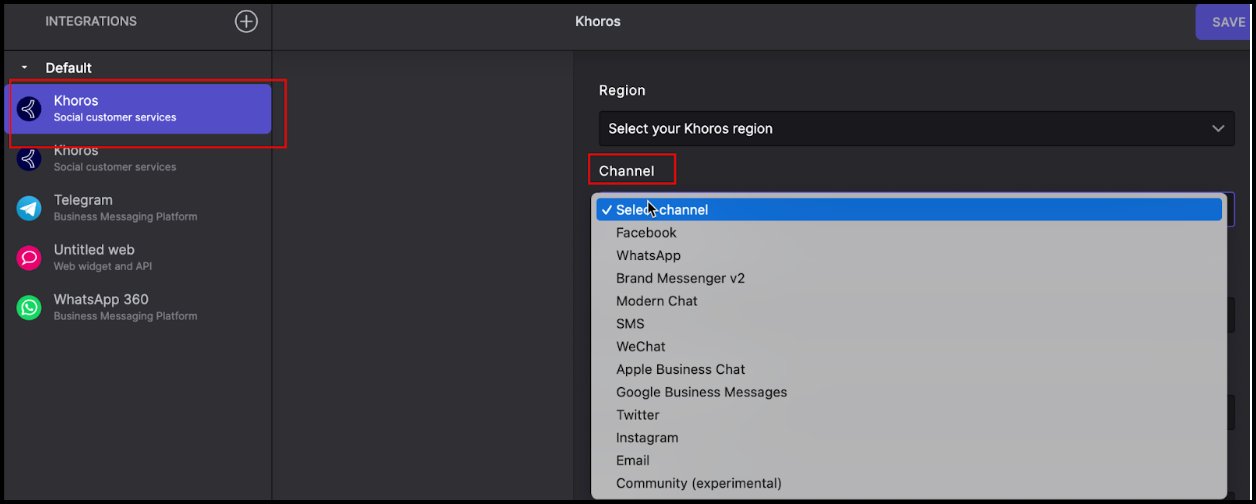Click the WhatsApp 360 green icon
The height and width of the screenshot is (504, 1256).
tap(29, 307)
